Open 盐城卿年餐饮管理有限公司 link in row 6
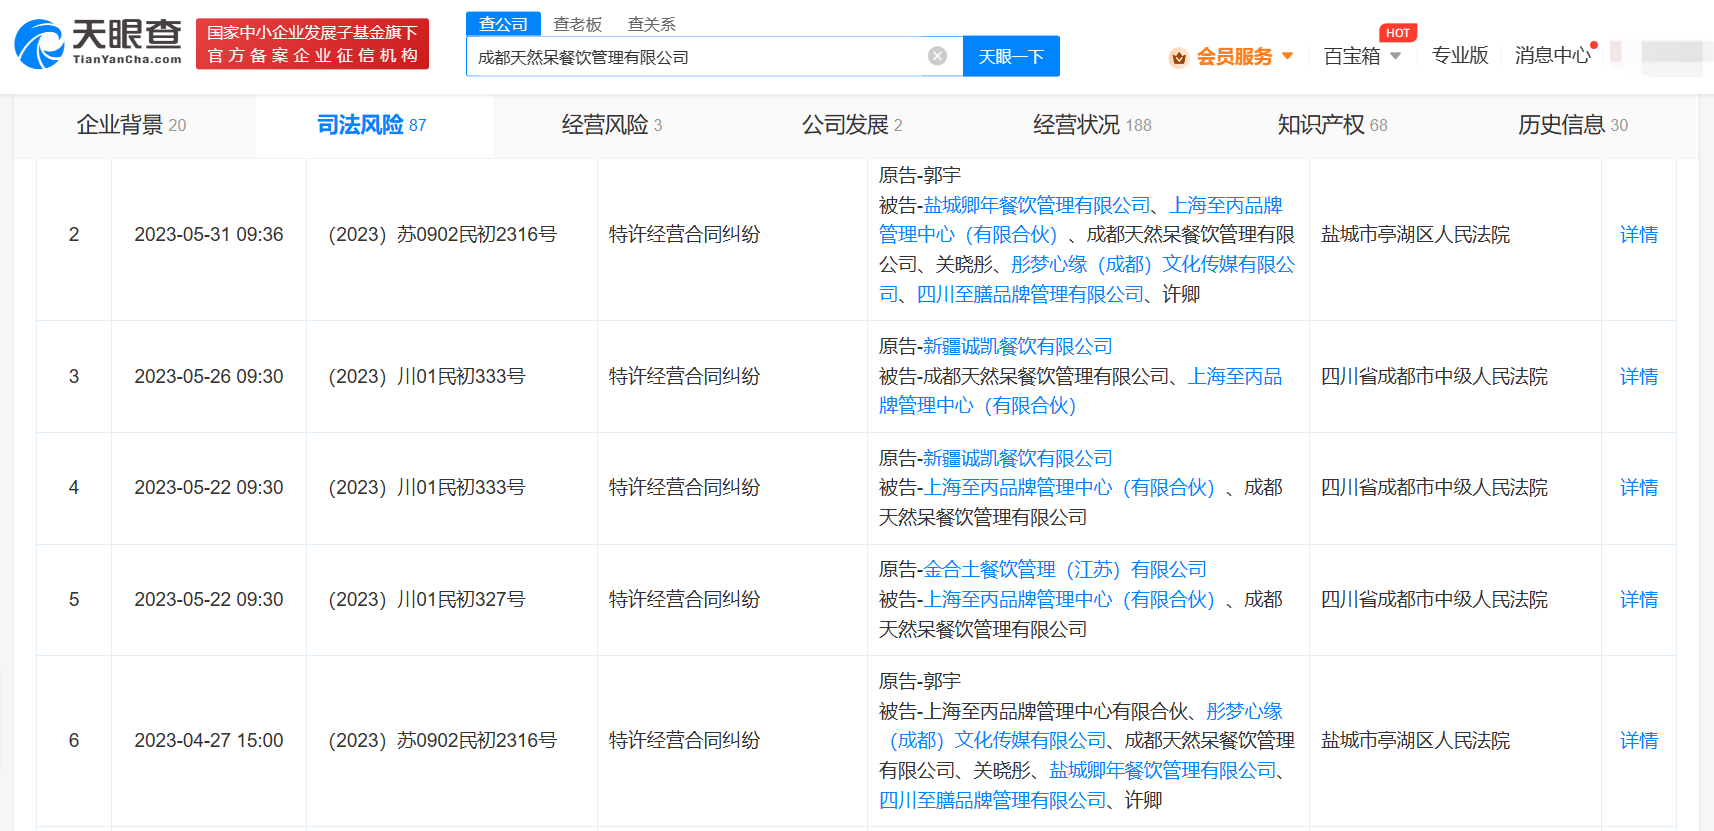The image size is (1714, 831). [1163, 771]
